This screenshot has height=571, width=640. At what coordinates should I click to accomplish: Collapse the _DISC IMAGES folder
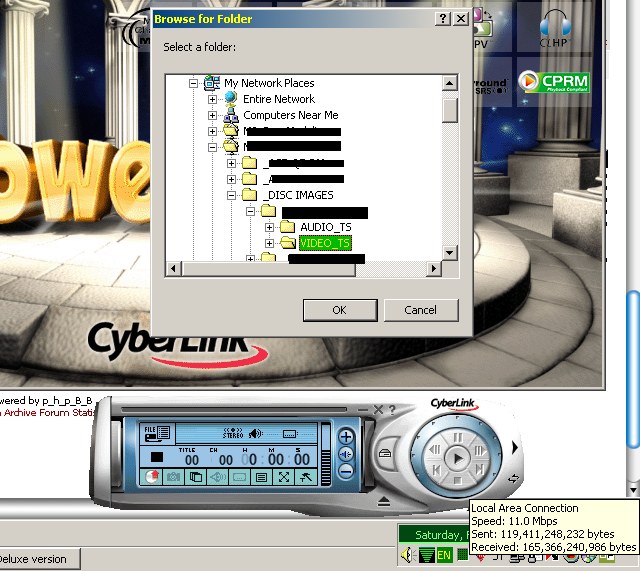(x=231, y=196)
